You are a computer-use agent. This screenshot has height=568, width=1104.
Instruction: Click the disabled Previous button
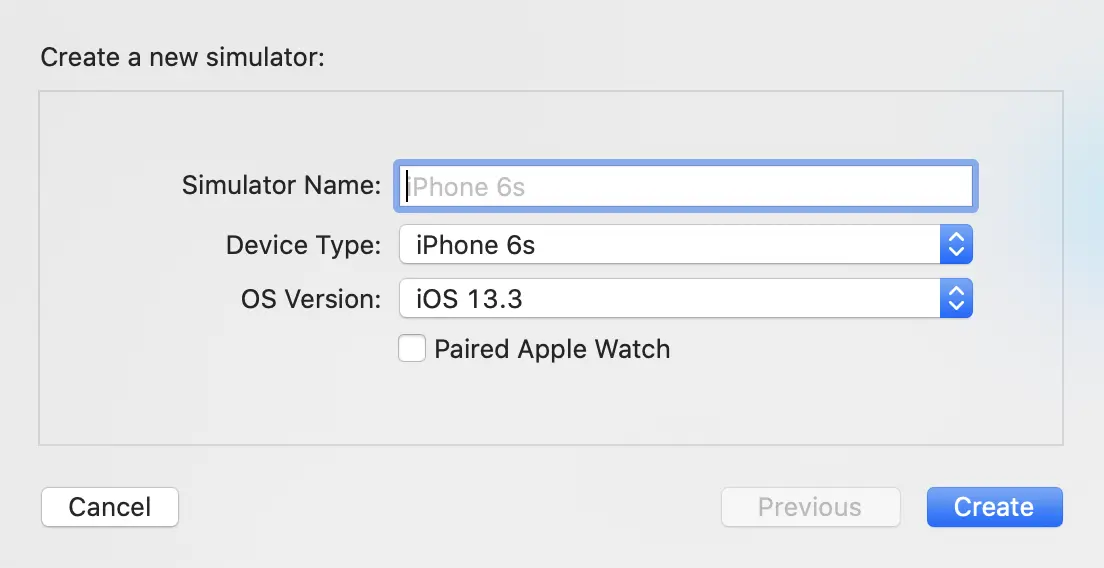coord(810,507)
